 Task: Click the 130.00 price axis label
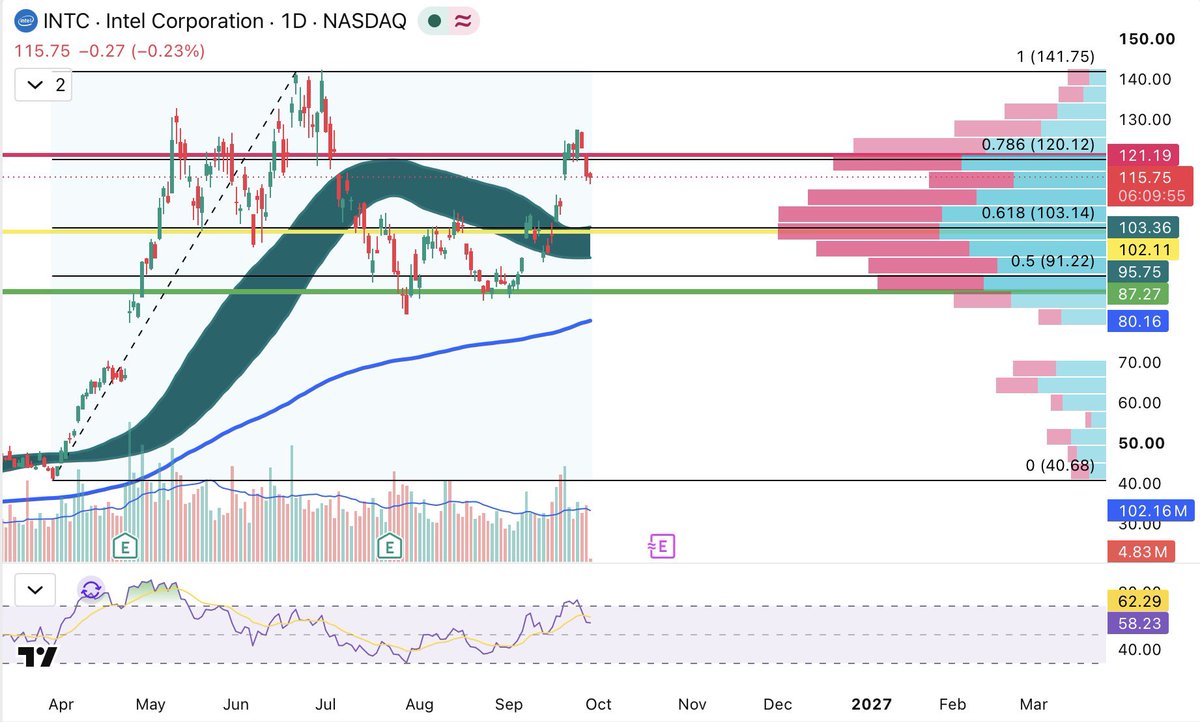(x=1145, y=119)
